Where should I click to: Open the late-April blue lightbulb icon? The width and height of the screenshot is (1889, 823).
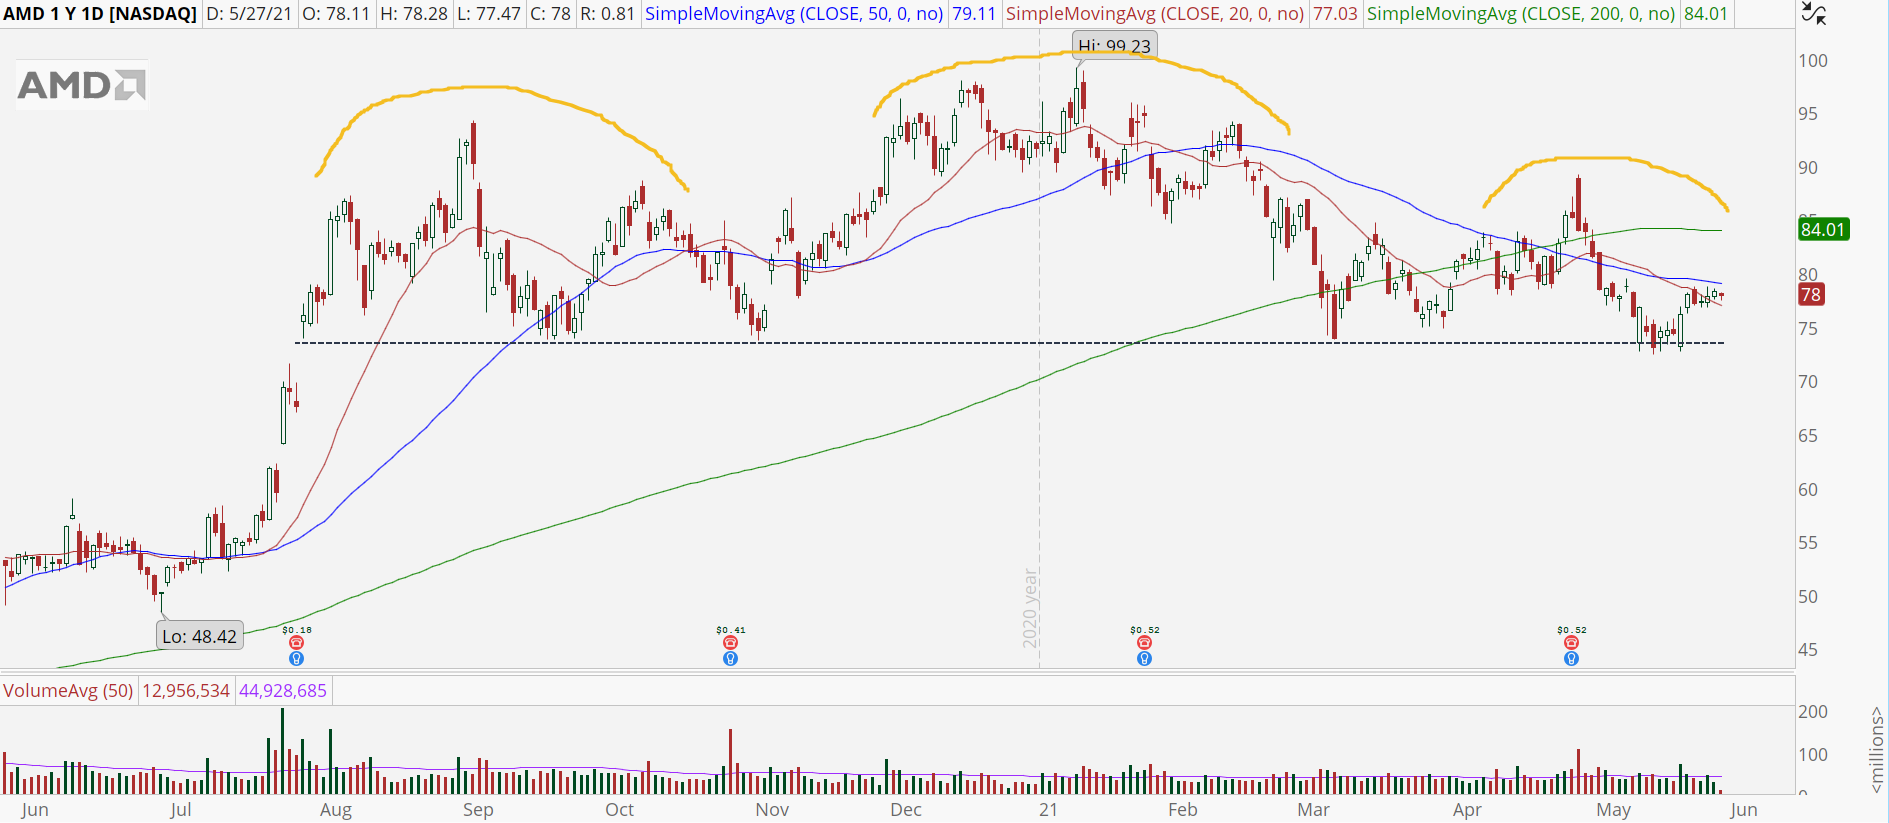pos(1571,658)
